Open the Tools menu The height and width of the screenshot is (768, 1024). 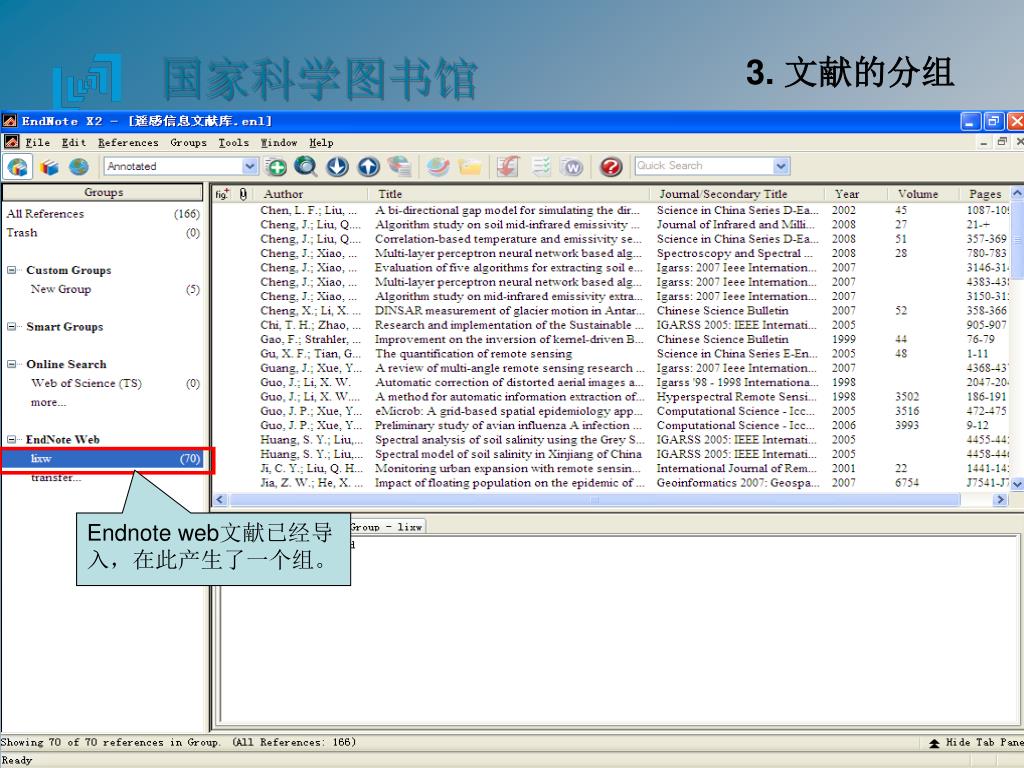click(233, 143)
